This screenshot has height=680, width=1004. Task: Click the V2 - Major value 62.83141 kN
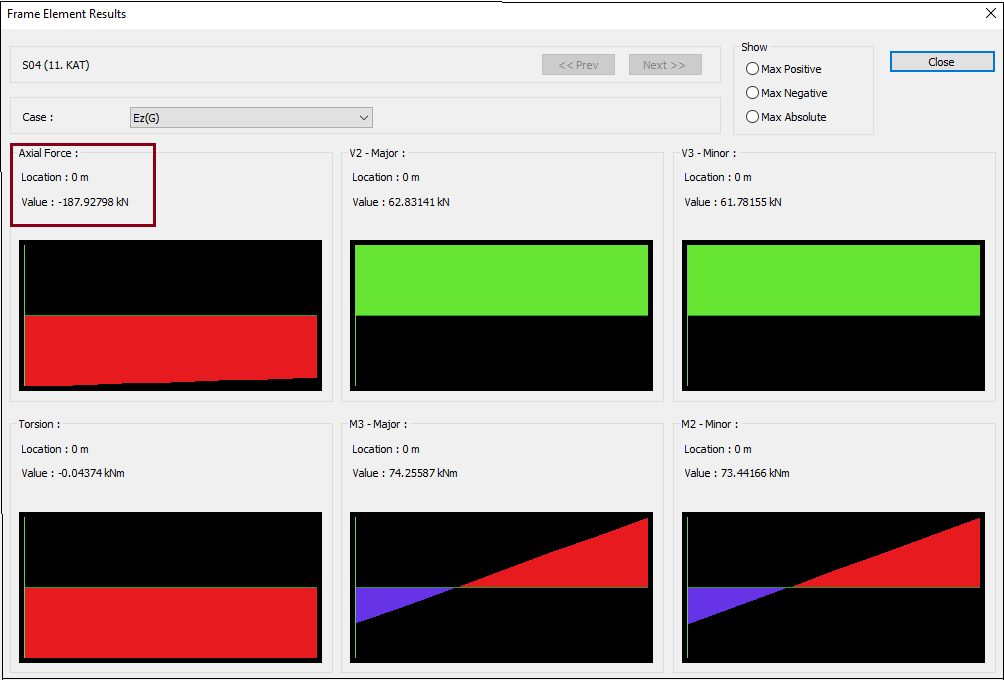pyautogui.click(x=401, y=202)
